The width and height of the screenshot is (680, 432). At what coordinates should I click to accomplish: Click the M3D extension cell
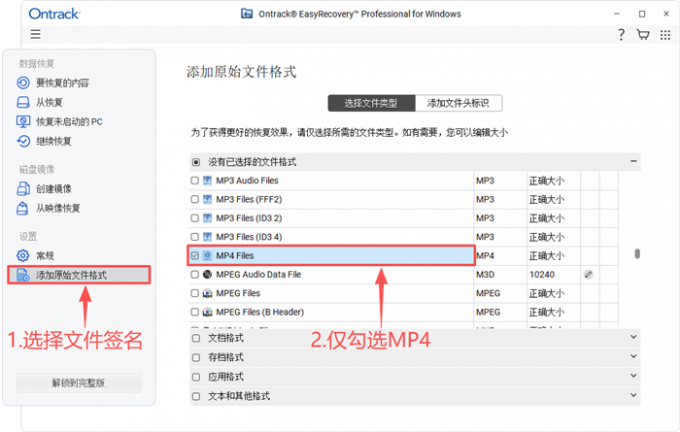485,274
